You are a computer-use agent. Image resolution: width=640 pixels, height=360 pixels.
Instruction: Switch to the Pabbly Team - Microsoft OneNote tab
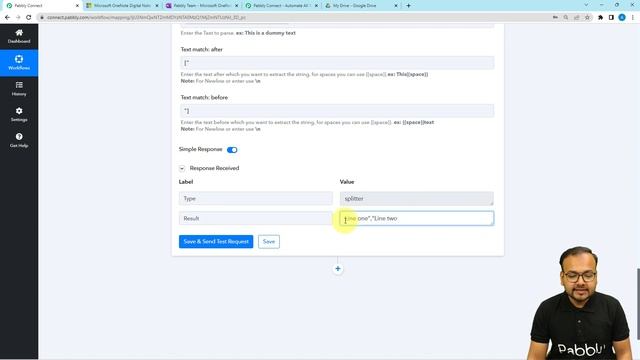coord(202,6)
